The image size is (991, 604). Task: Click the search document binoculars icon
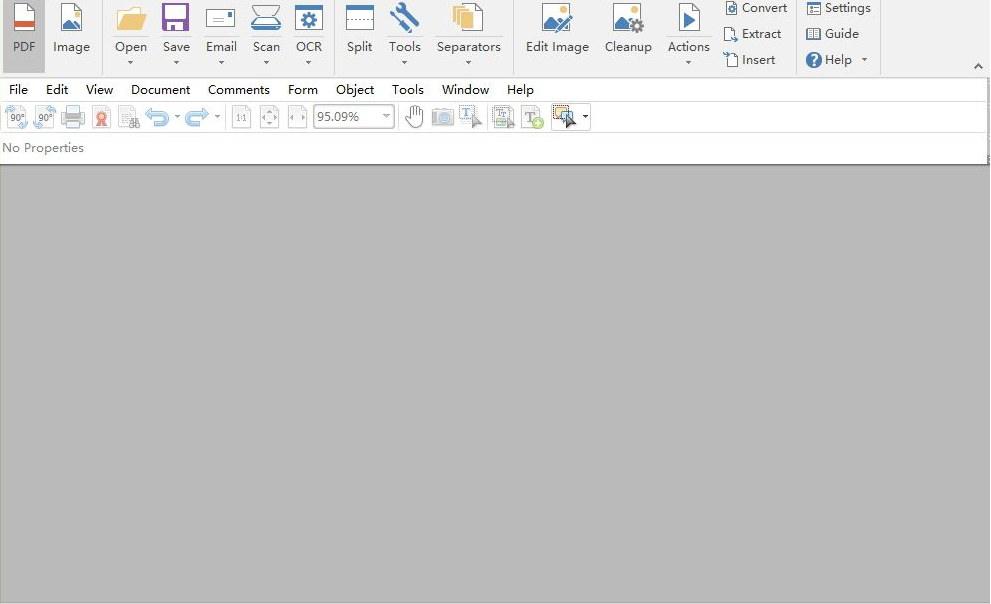point(129,117)
